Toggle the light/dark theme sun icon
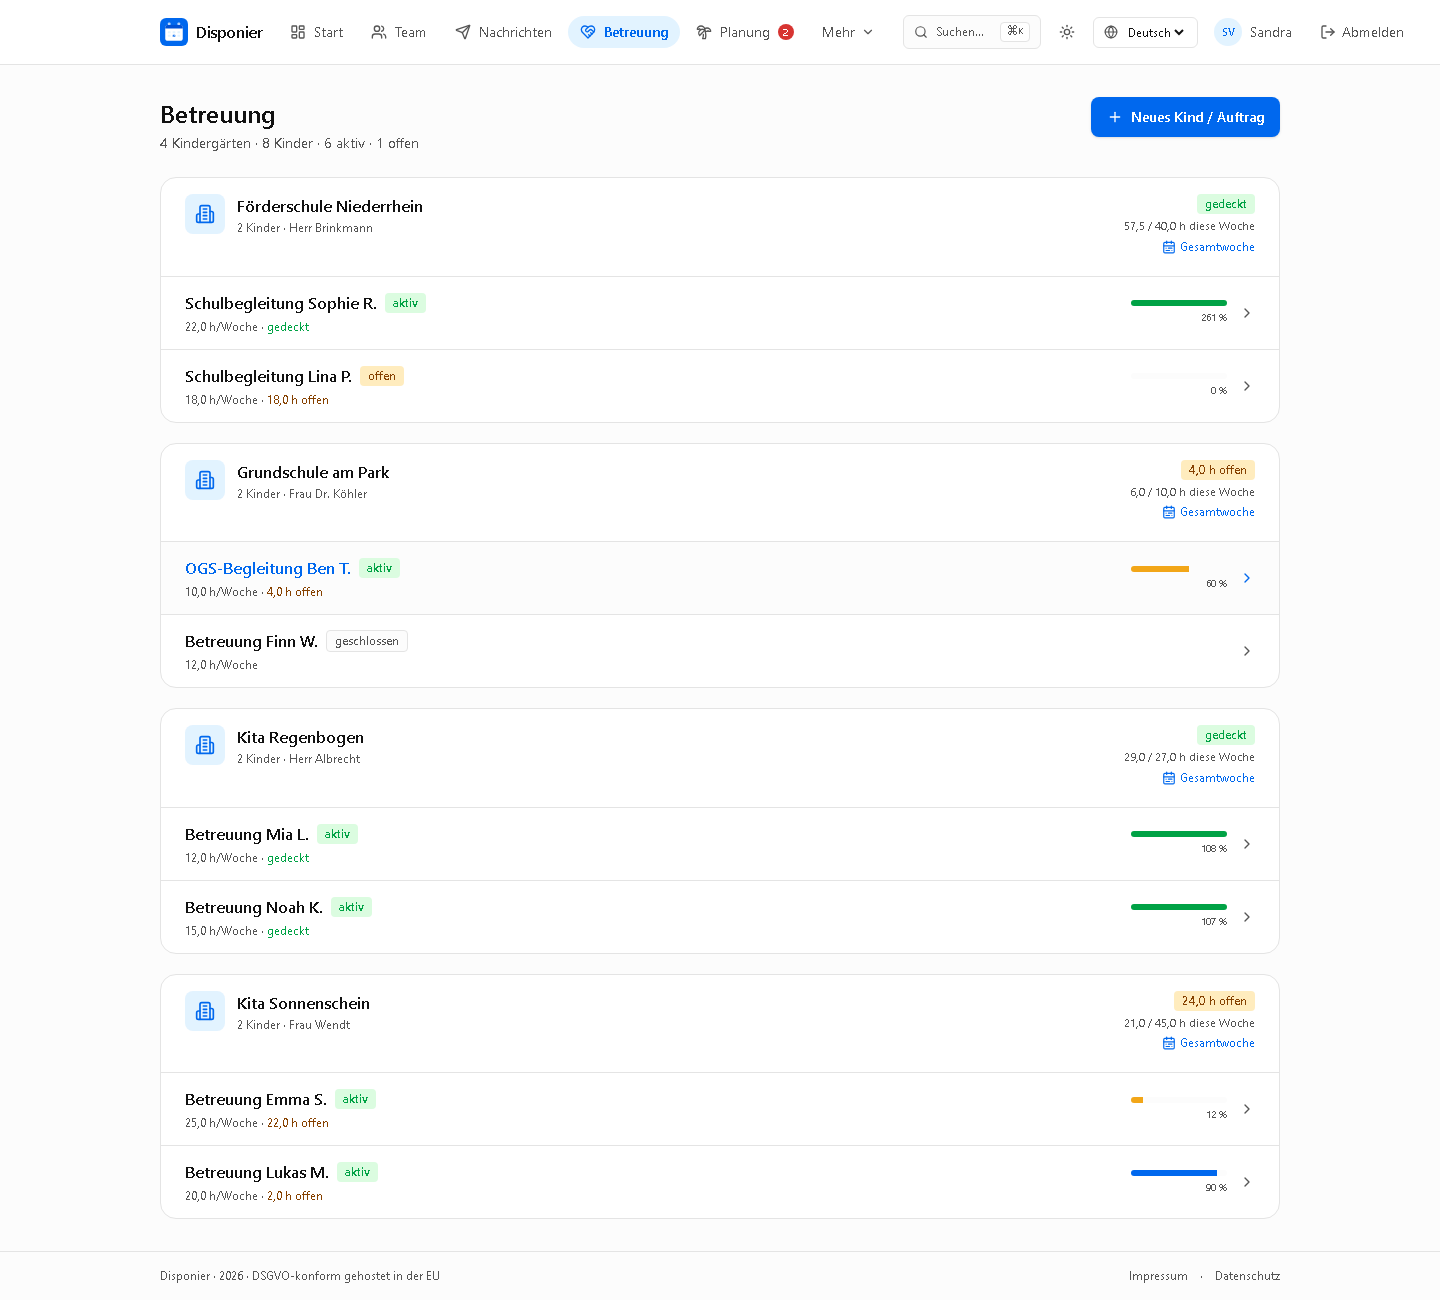The image size is (1440, 1300). click(1067, 32)
